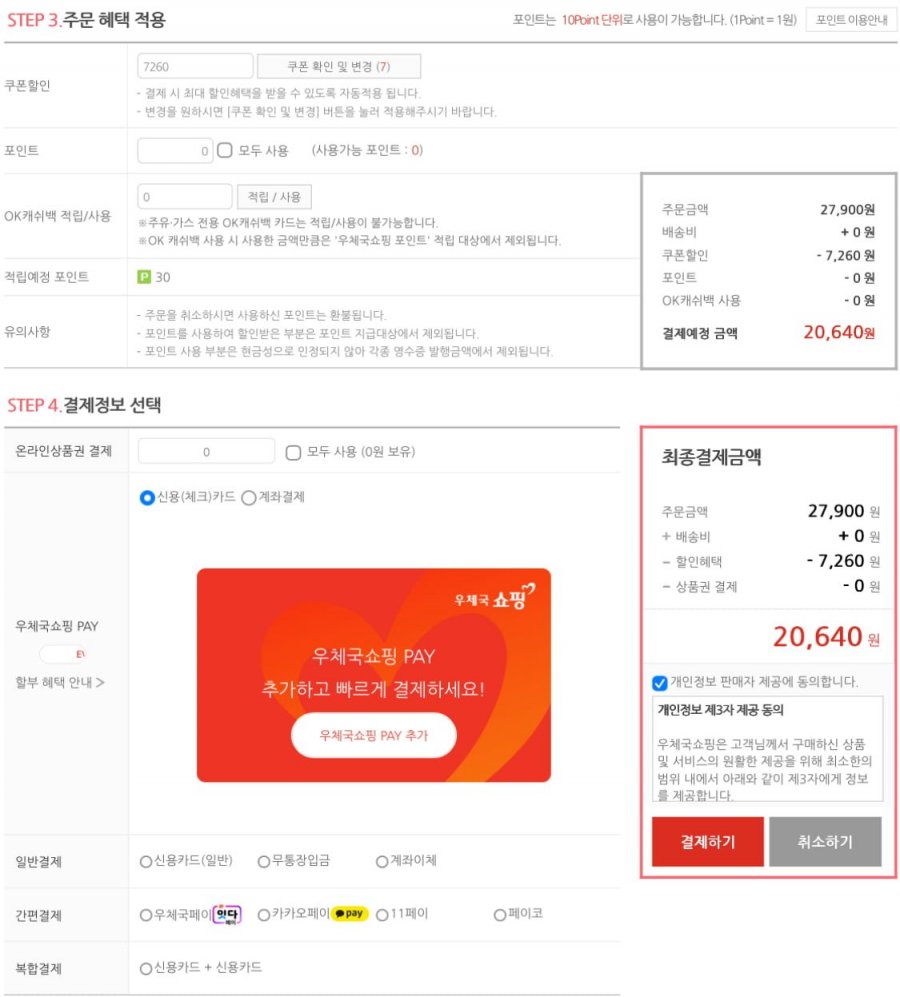900x997 pixels.
Task: Uncheck 개인정보 판매자 제공 동의 checkbox
Action: pos(660,682)
